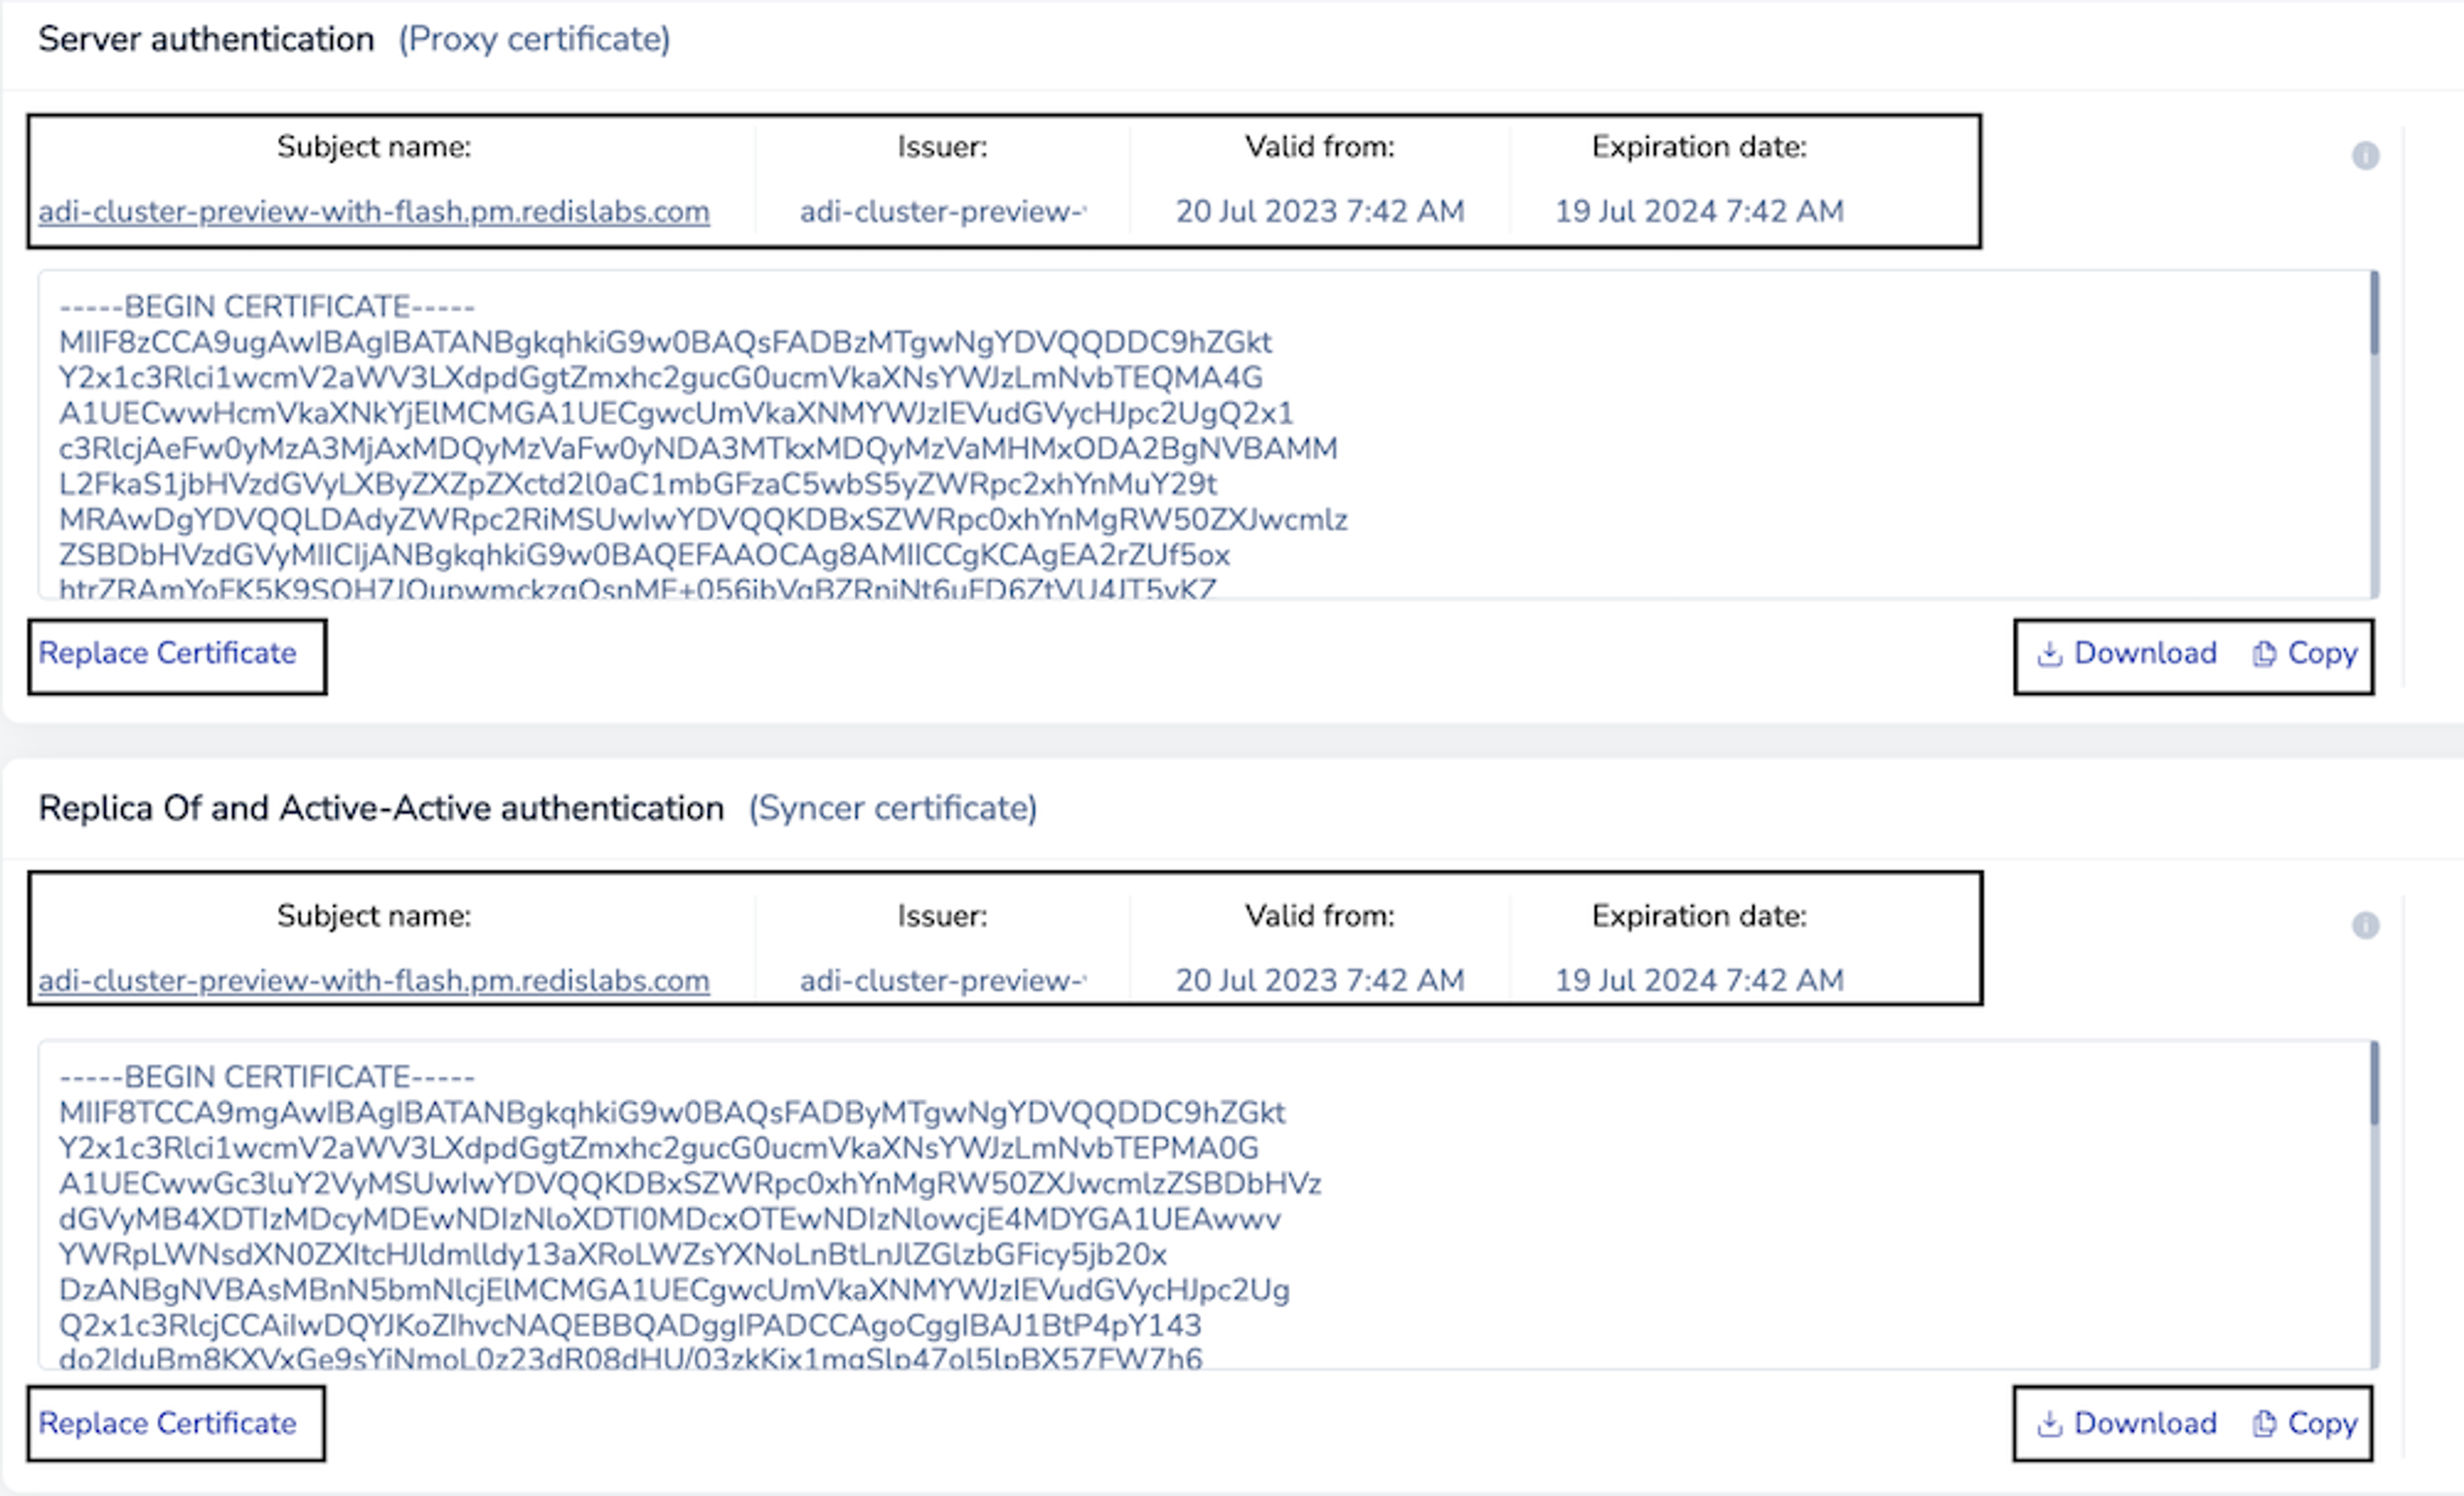The height and width of the screenshot is (1496, 2464).
Task: Click the Syncer certificate text box scrollbar
Action: 2374,1084
